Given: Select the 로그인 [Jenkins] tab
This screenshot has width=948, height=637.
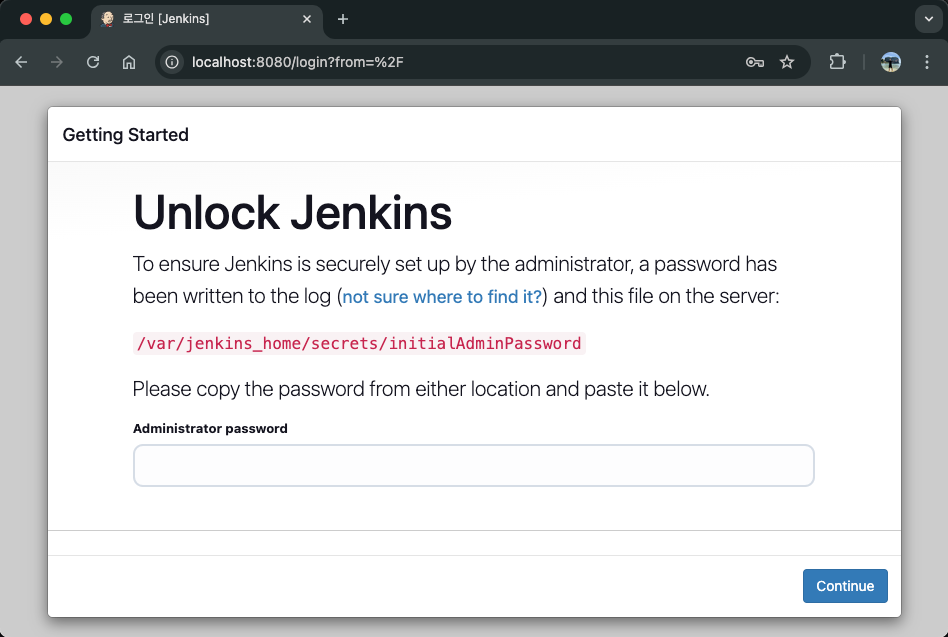Looking at the screenshot, I should 207,19.
